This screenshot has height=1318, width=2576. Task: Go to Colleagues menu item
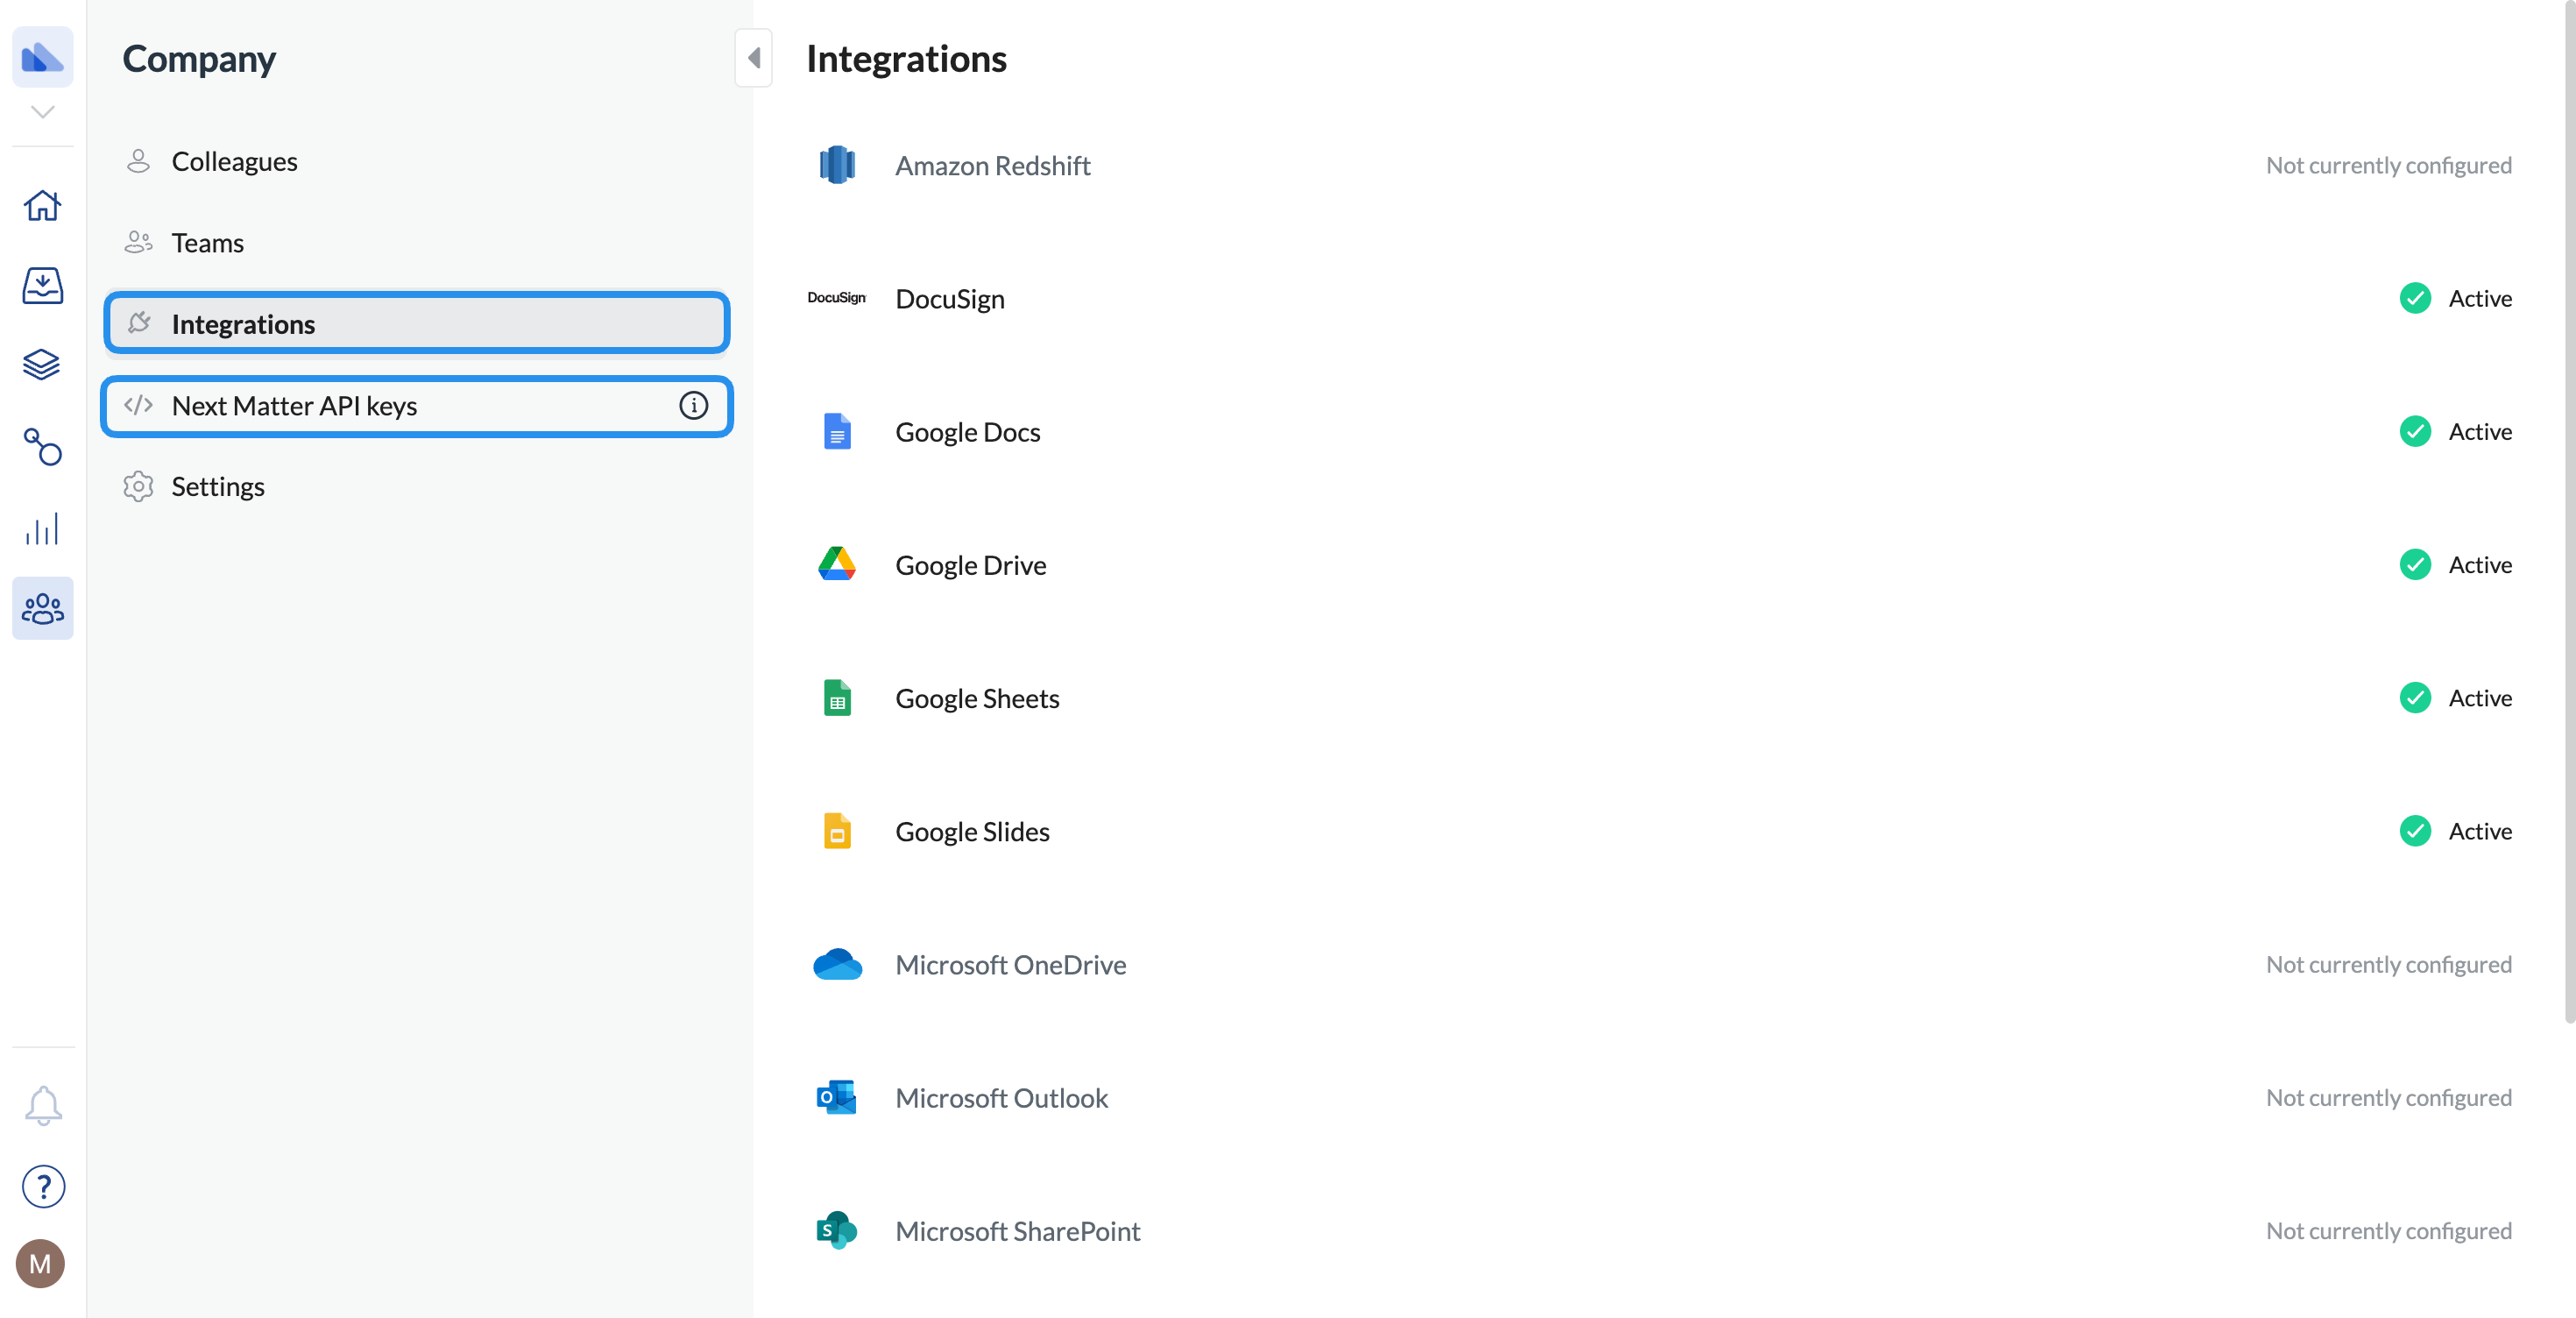click(234, 162)
